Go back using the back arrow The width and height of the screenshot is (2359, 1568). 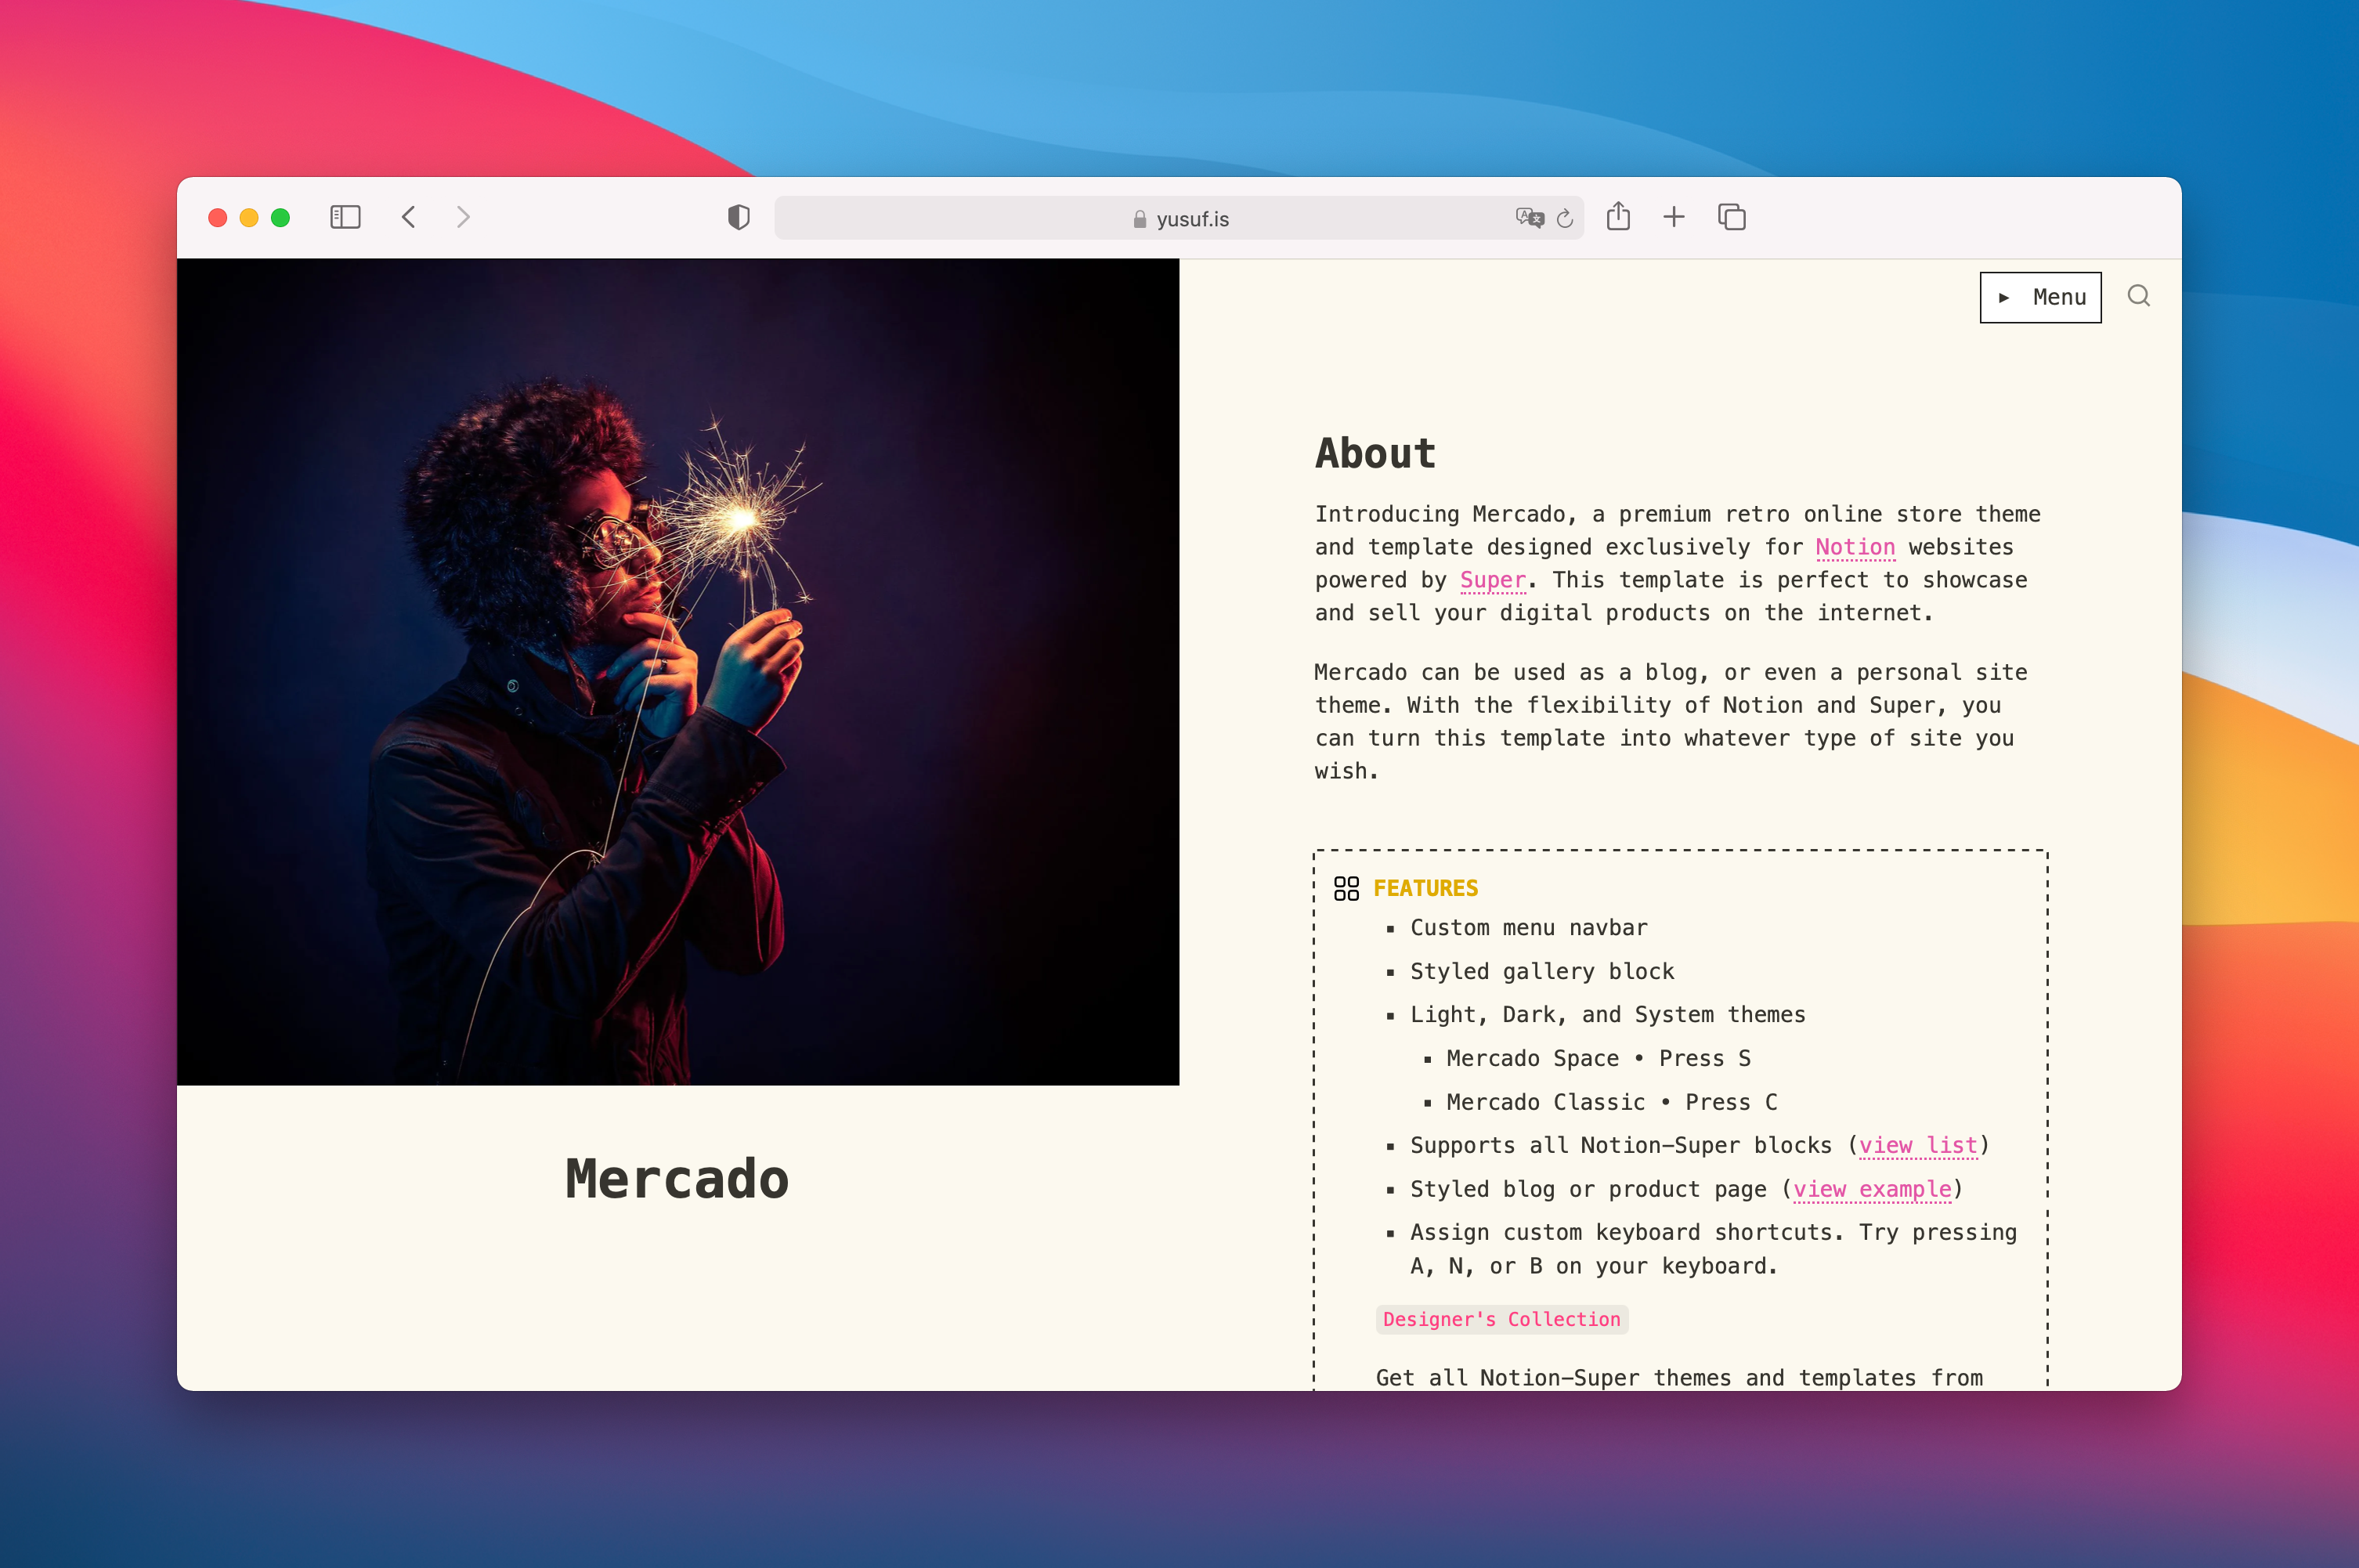click(409, 217)
